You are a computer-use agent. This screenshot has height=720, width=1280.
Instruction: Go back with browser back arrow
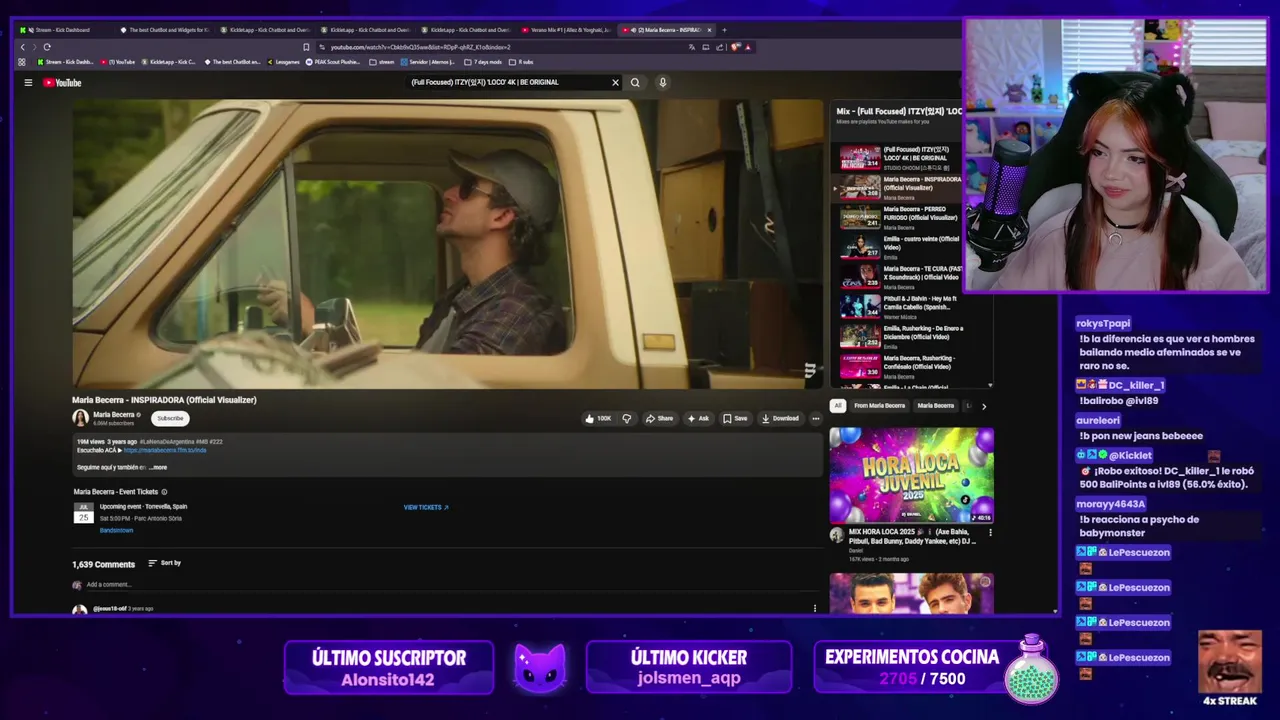tap(23, 47)
